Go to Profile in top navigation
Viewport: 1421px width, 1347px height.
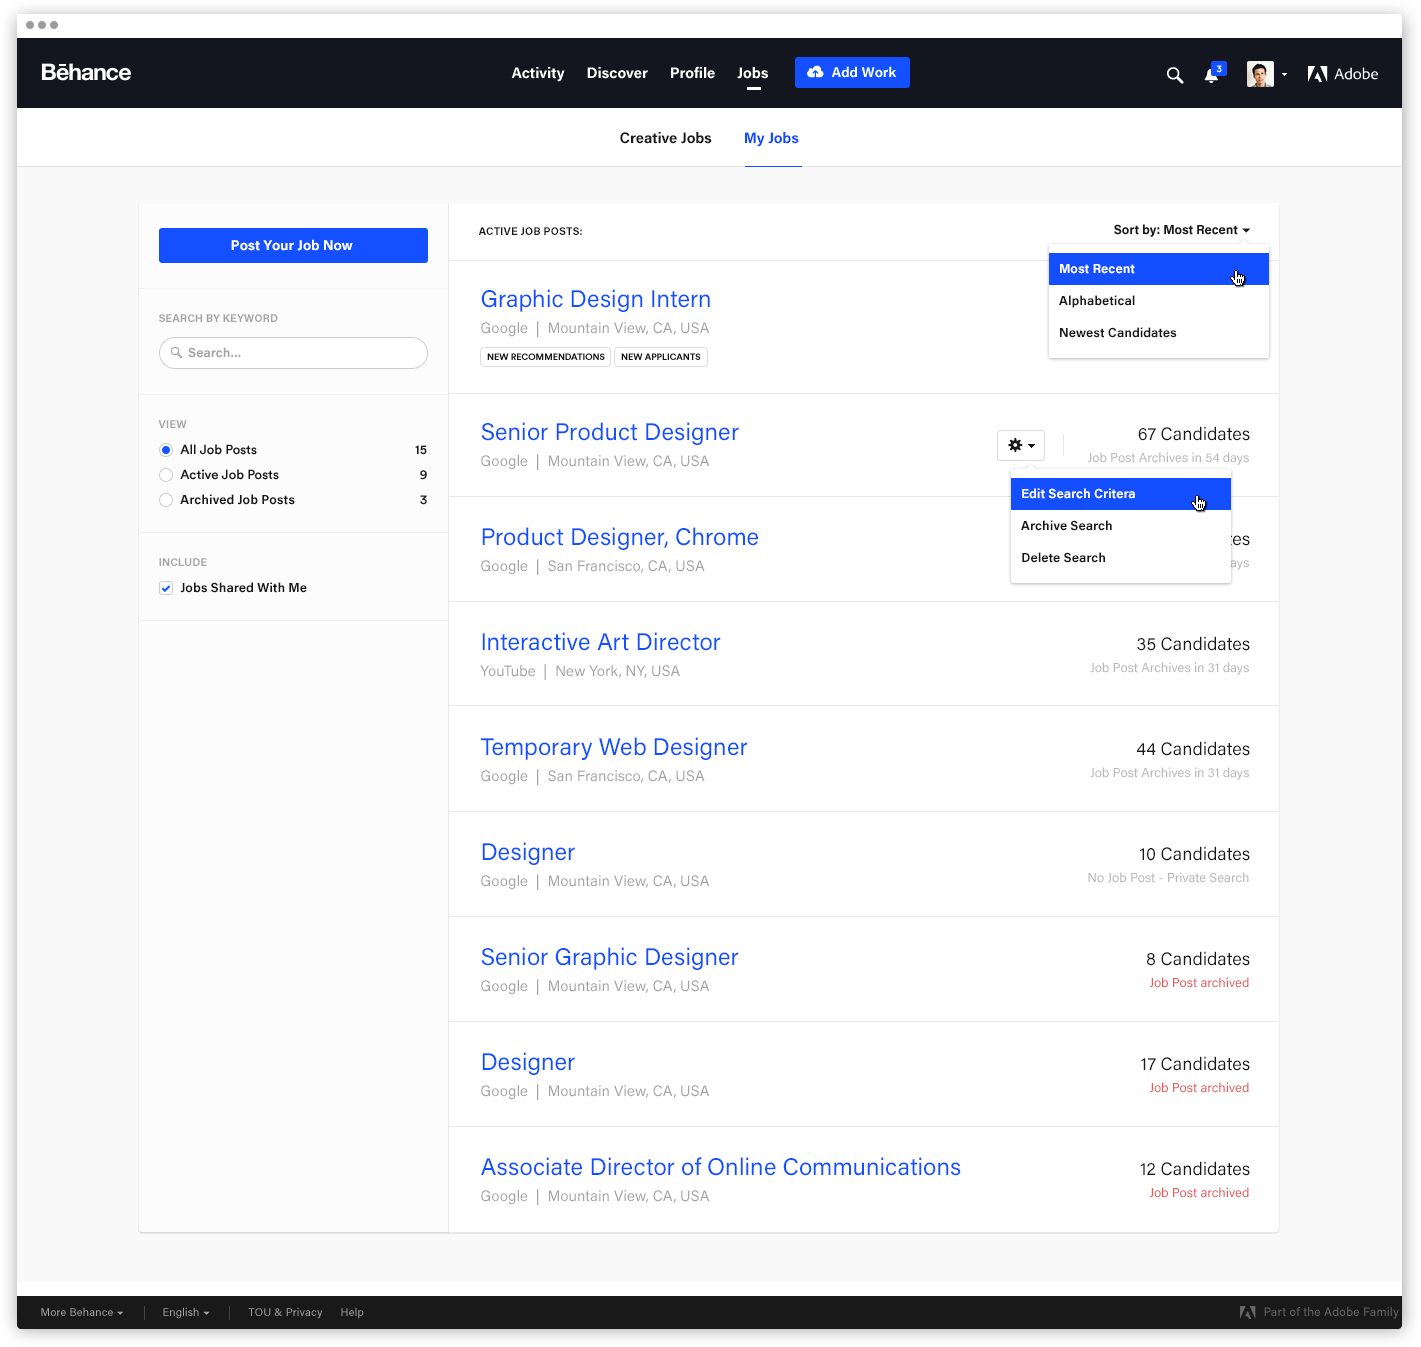pos(692,73)
